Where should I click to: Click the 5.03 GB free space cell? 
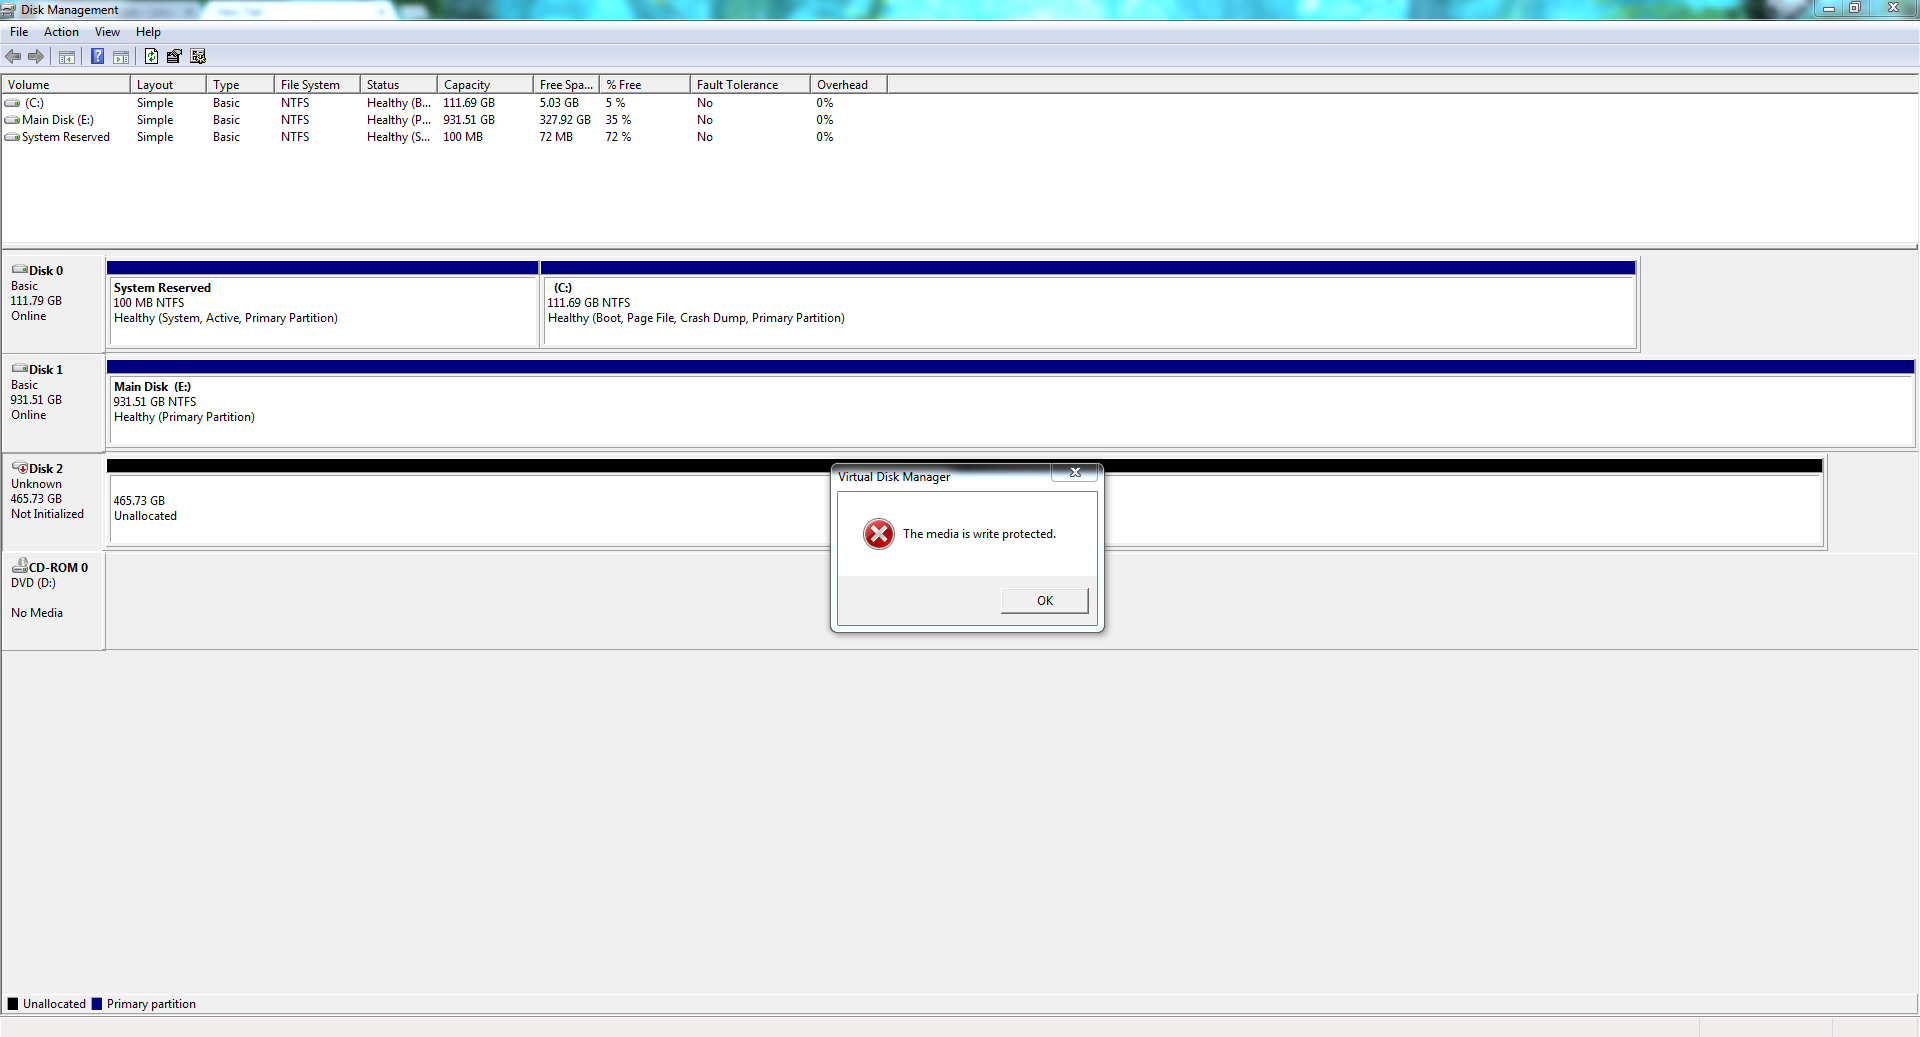point(559,103)
